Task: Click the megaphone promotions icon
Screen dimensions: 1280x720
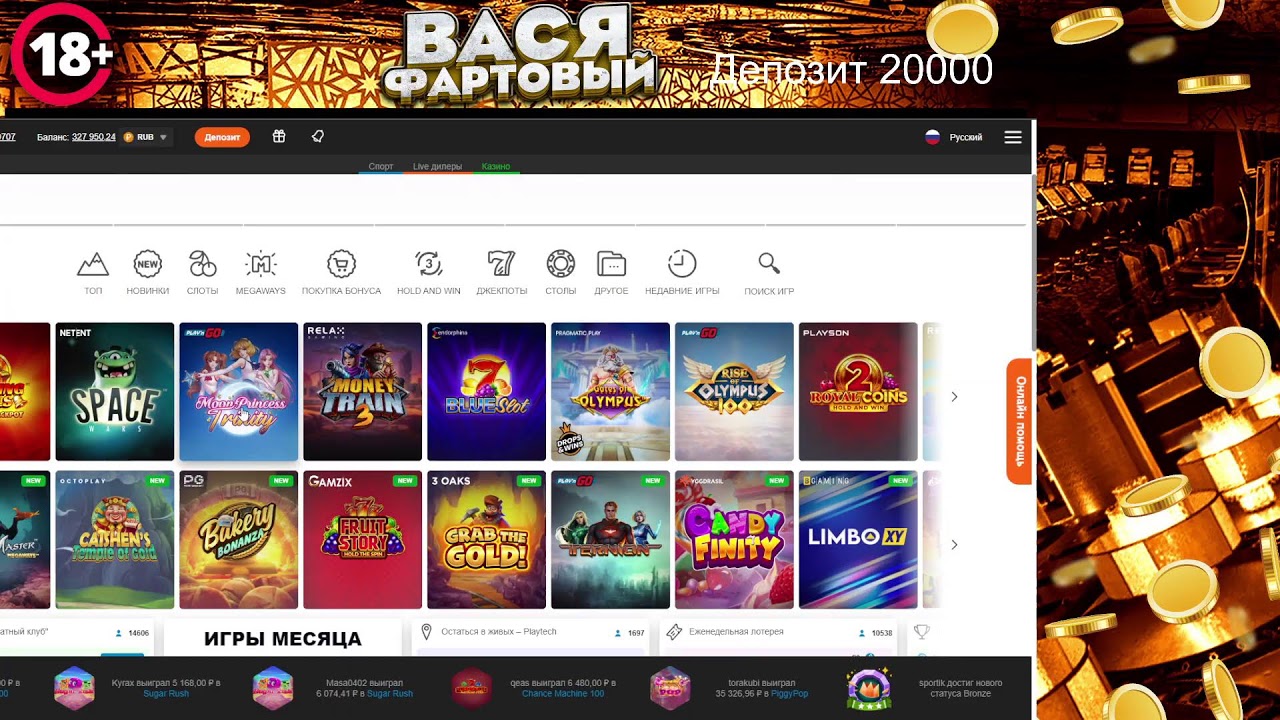Action: pyautogui.click(x=318, y=137)
